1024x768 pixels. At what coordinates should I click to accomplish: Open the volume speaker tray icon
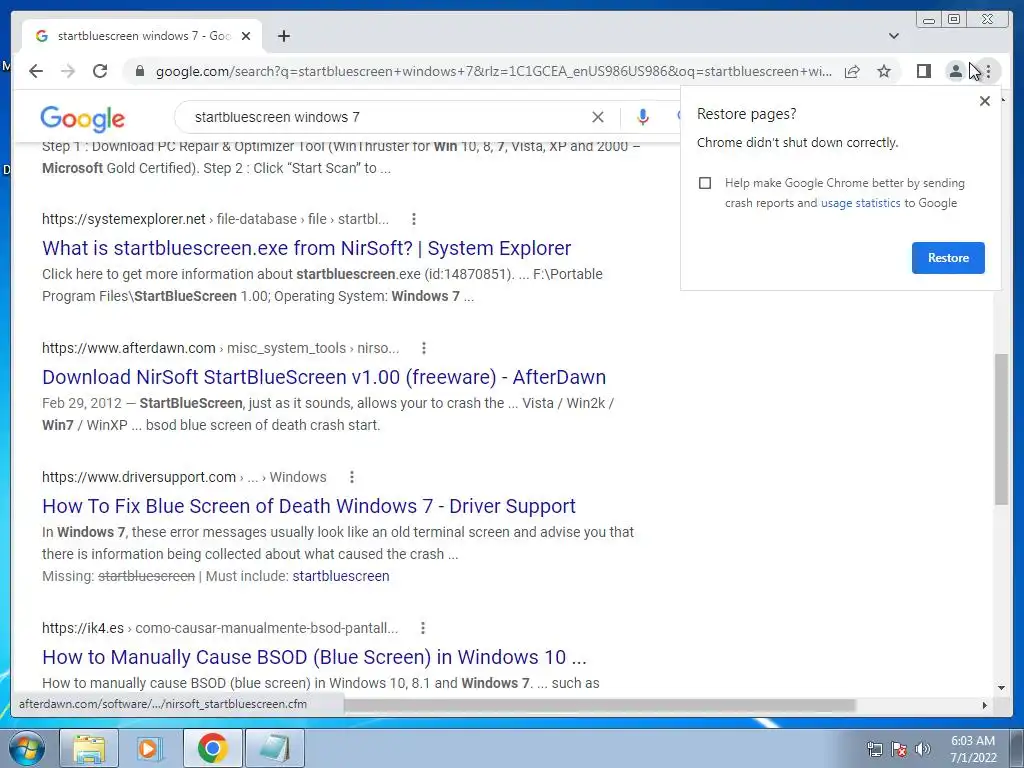[x=922, y=749]
